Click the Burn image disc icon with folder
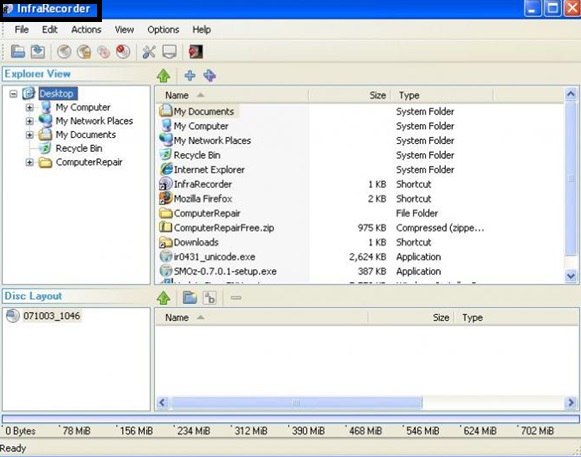The height and width of the screenshot is (457, 581). tap(84, 52)
